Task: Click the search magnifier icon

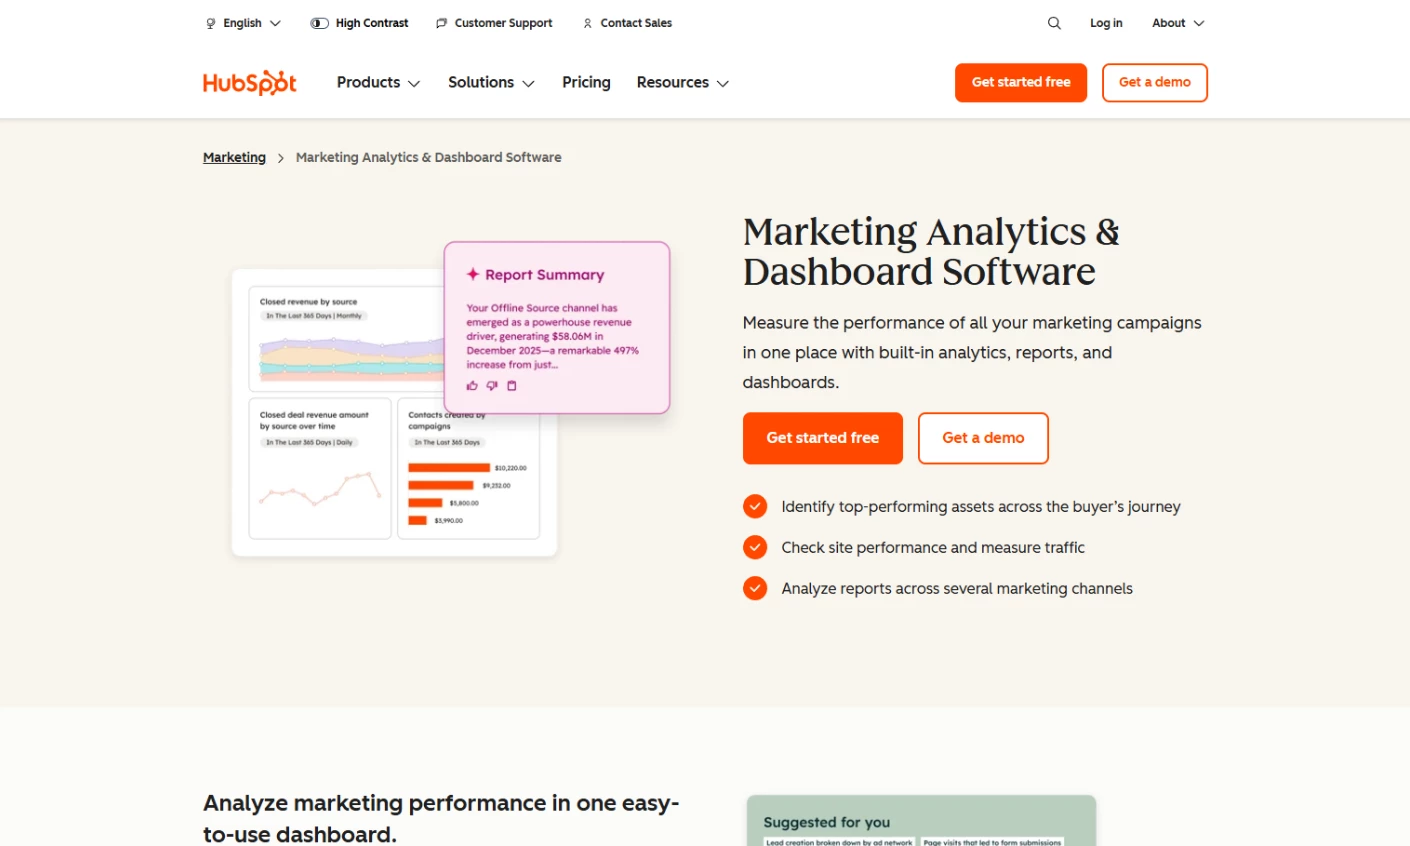Action: coord(1054,23)
